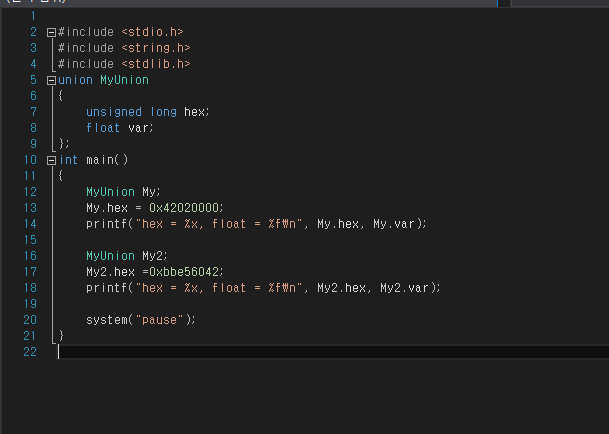
Task: Click the My2 variable declaration on line 16
Action: point(152,256)
